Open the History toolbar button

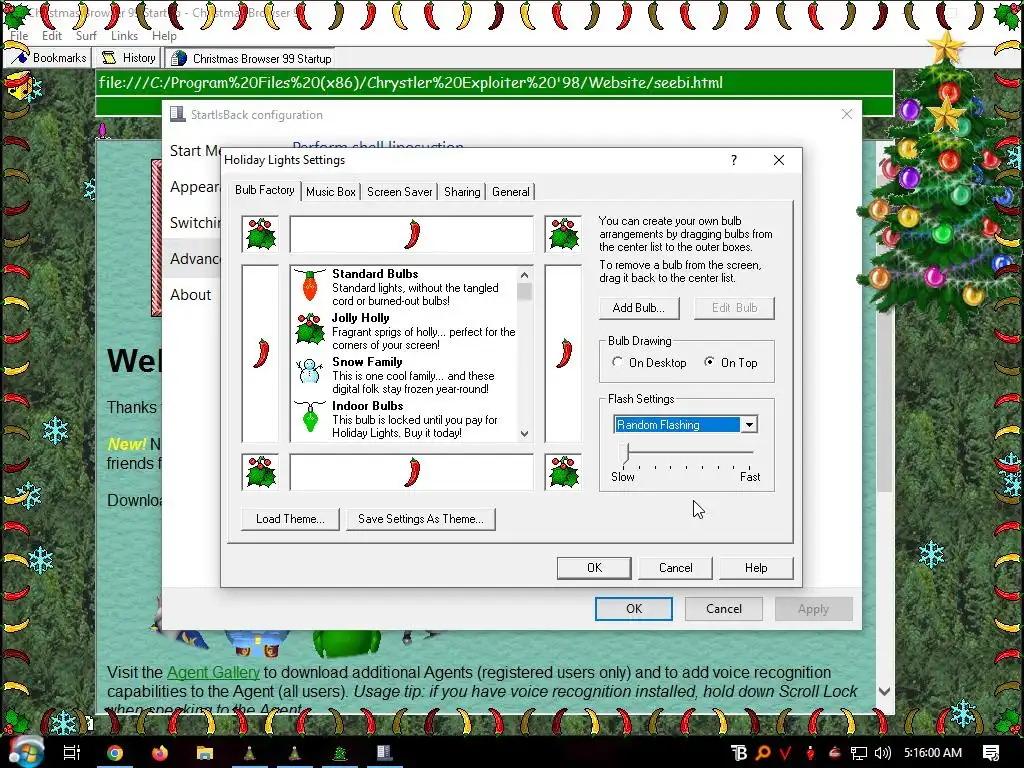point(129,58)
